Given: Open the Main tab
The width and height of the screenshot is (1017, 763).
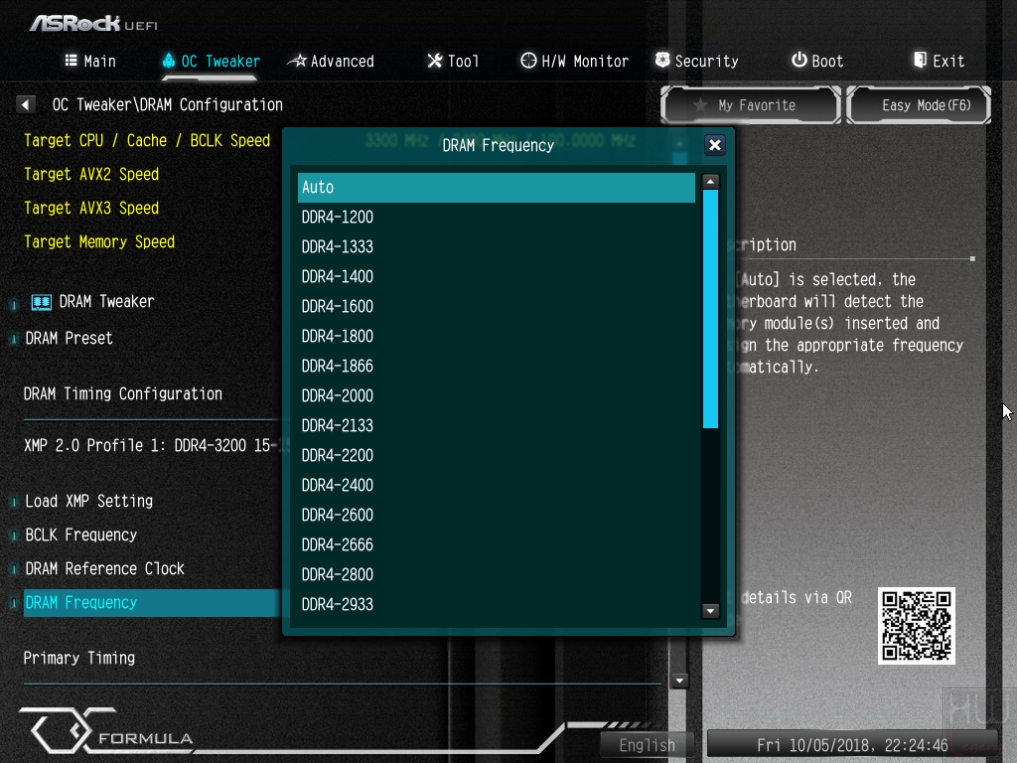Looking at the screenshot, I should pos(90,61).
